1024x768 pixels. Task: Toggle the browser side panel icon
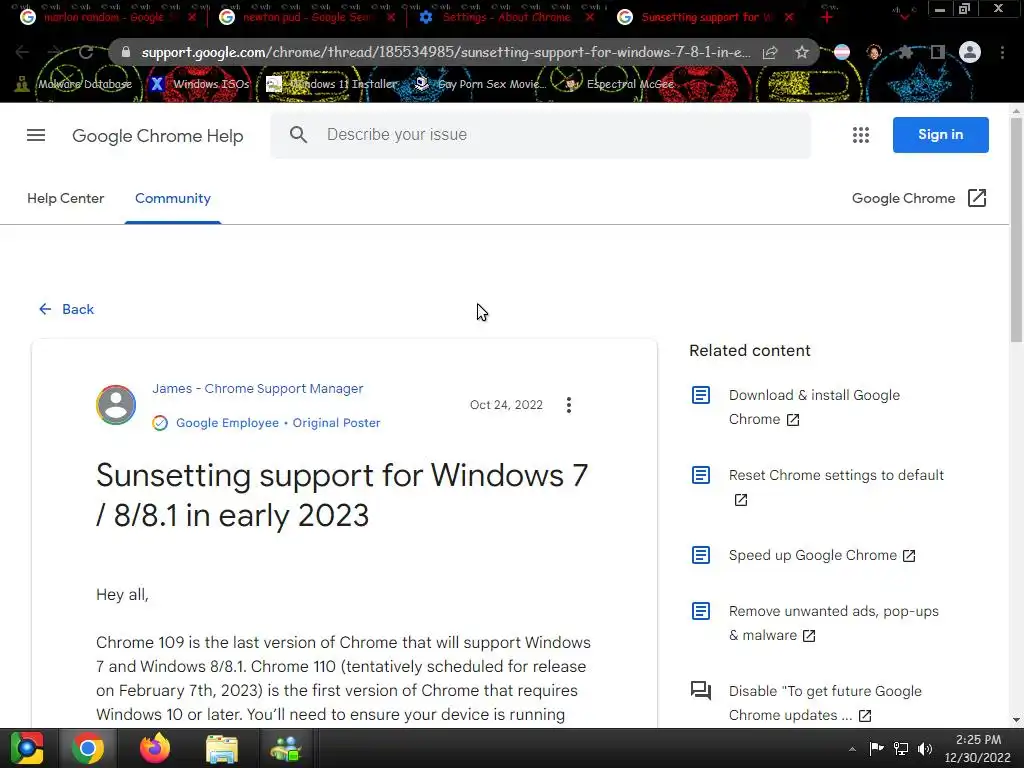(x=938, y=52)
